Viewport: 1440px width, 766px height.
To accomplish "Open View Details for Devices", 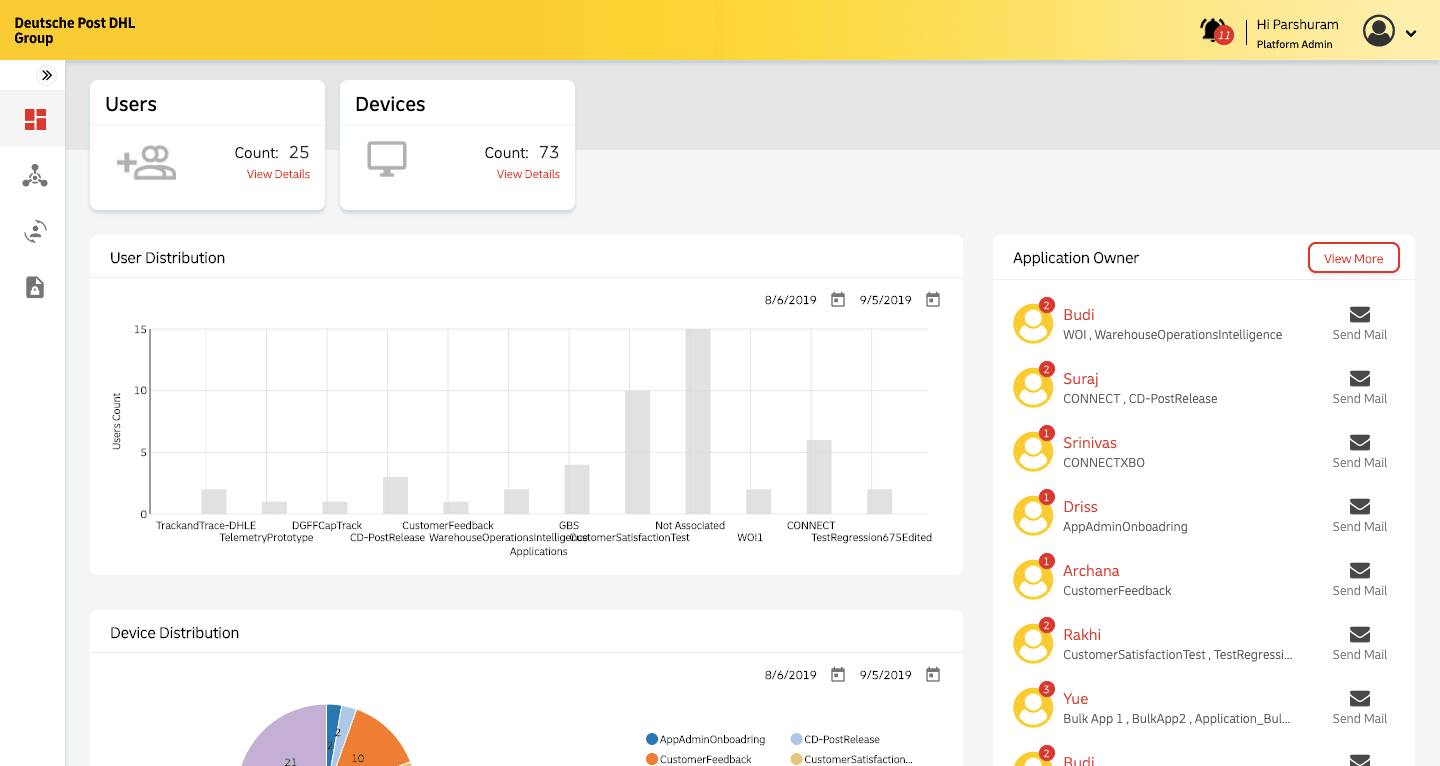I will pyautogui.click(x=528, y=174).
